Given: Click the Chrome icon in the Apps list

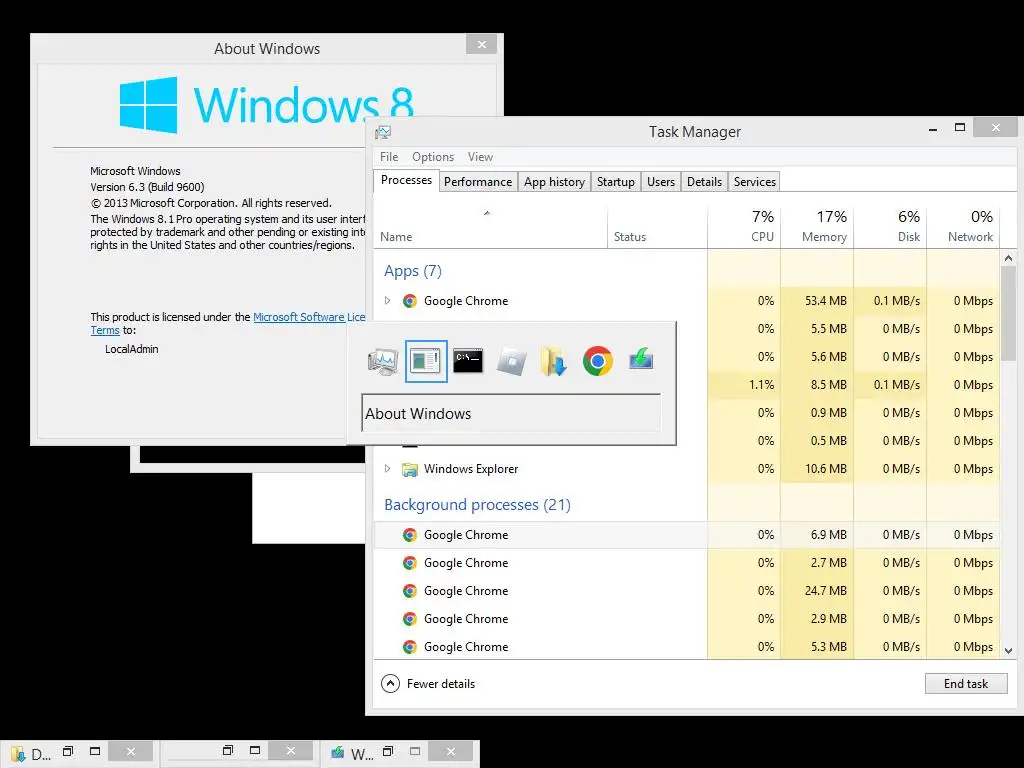Looking at the screenshot, I should (x=409, y=300).
